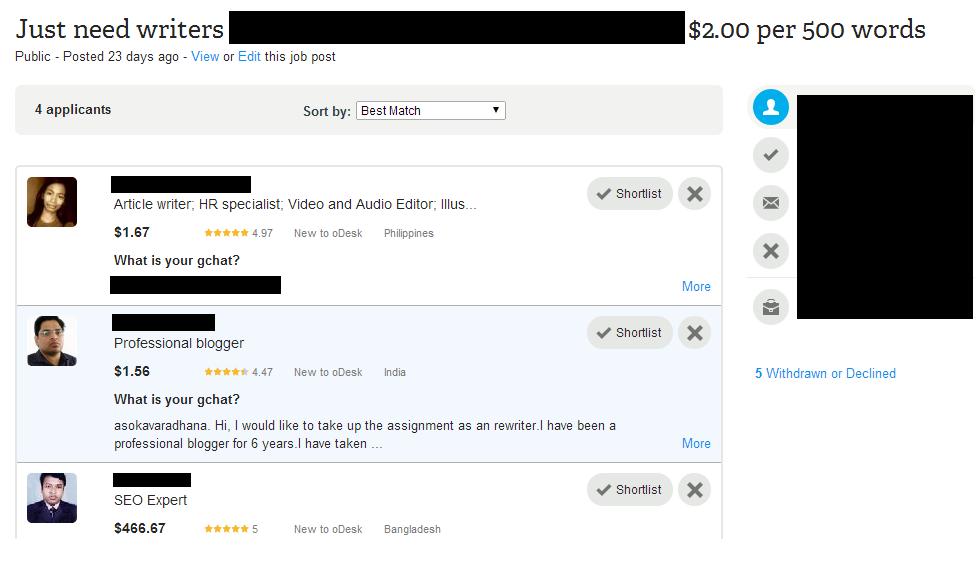Dismiss the Professional blogger applicant
The width and height of the screenshot is (979, 572).
[x=695, y=333]
